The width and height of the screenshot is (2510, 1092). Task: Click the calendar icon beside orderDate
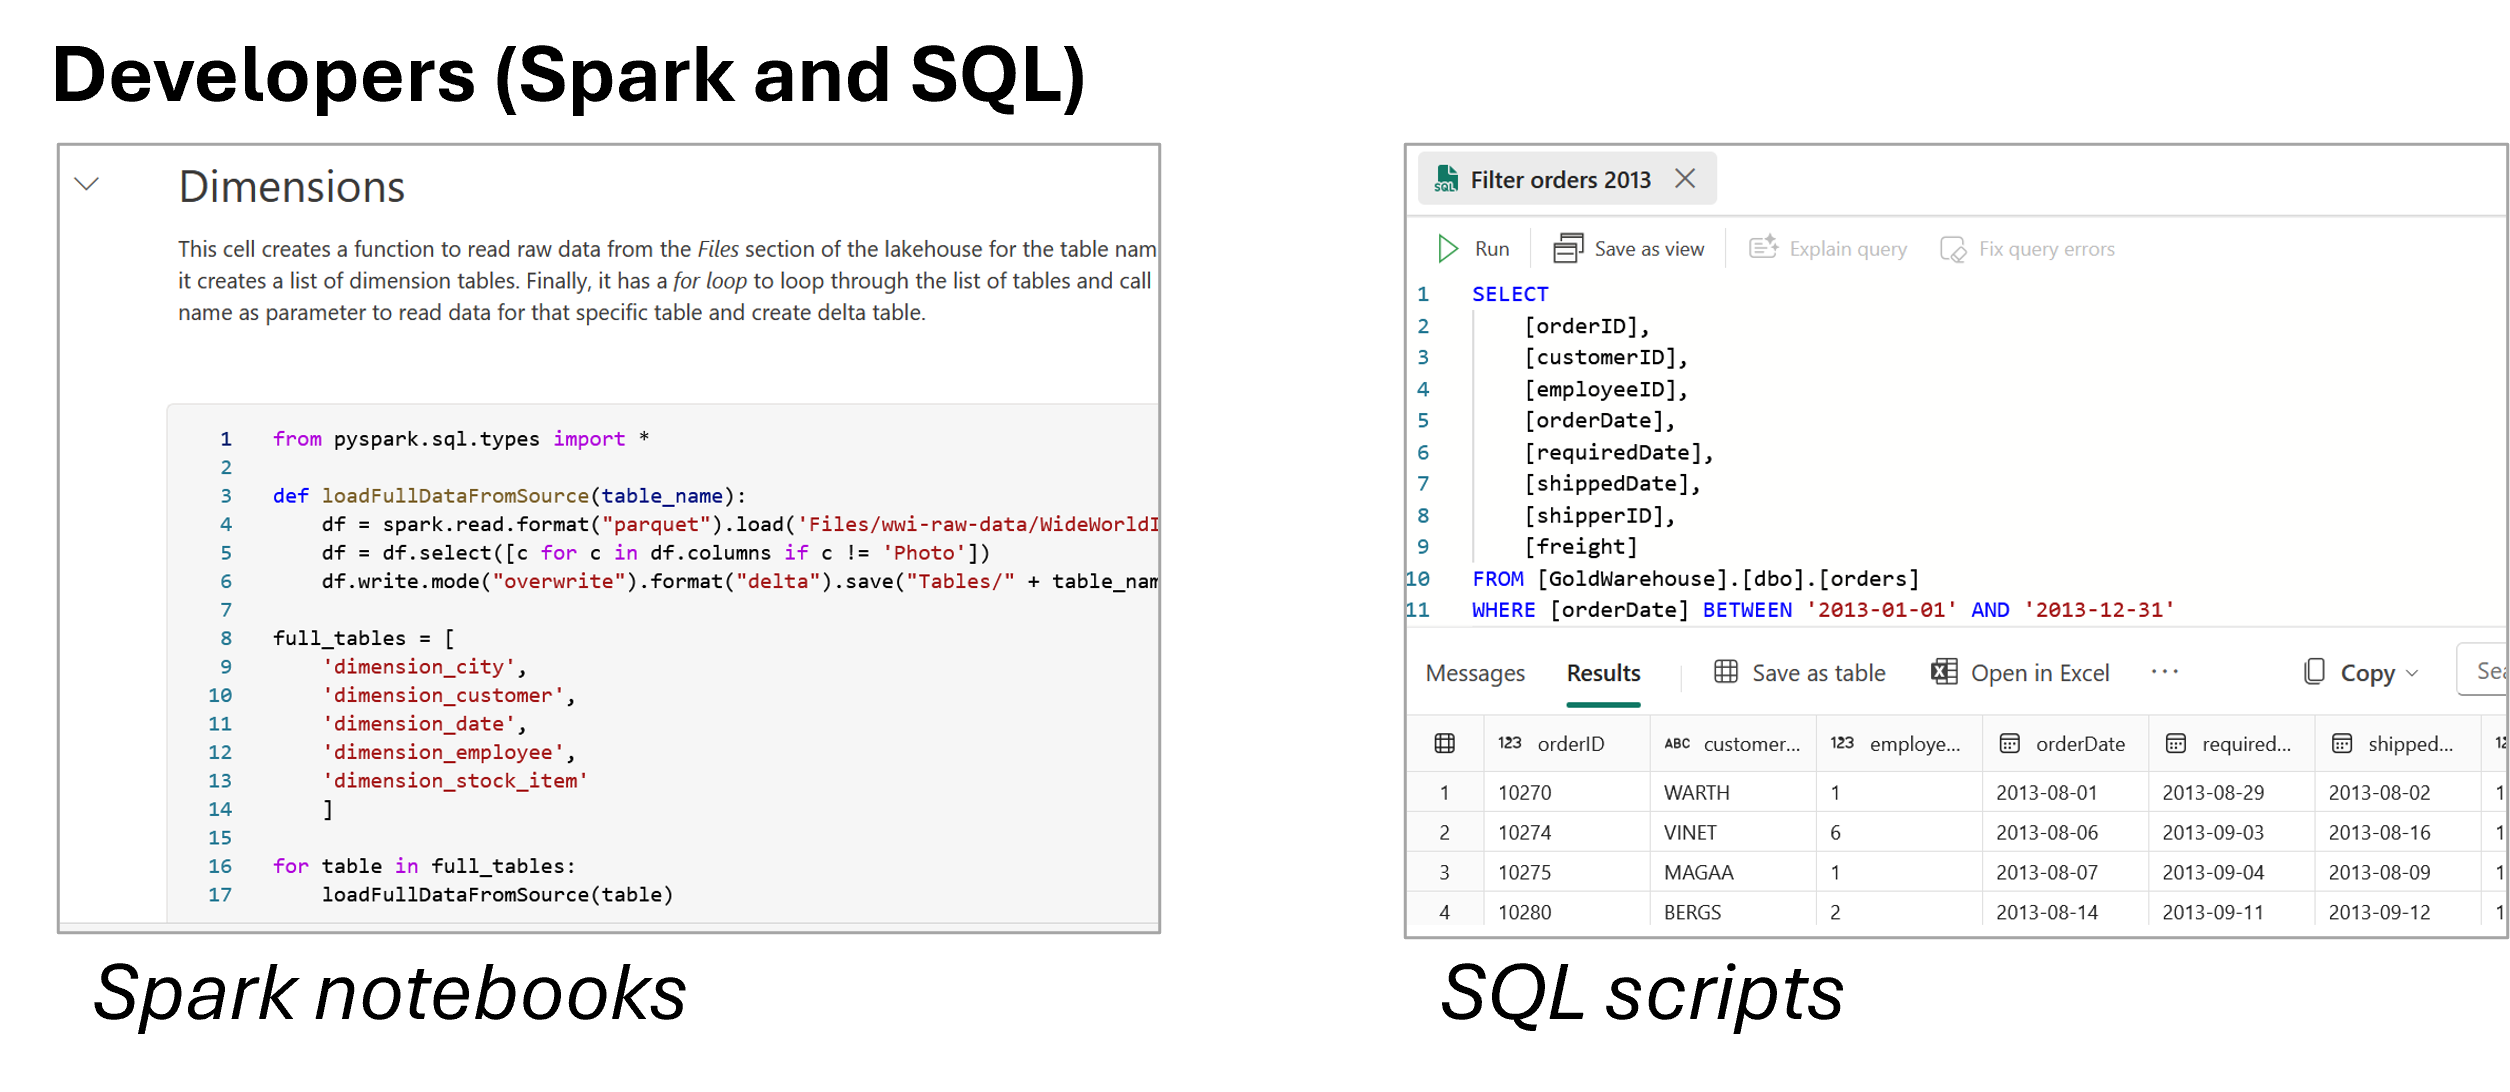coord(2009,743)
